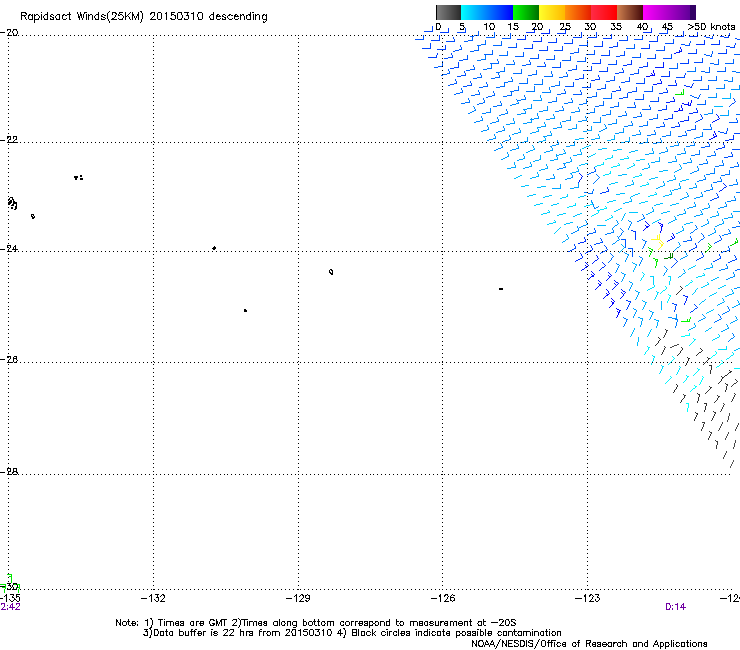Click the purple '2:42' time stamp

tap(10, 607)
